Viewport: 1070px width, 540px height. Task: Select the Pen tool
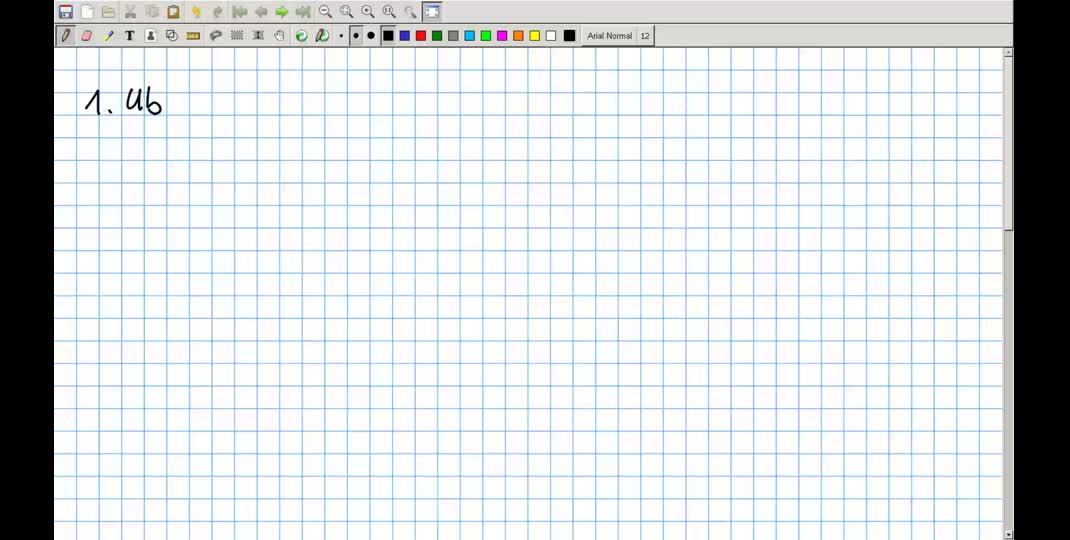pos(66,35)
